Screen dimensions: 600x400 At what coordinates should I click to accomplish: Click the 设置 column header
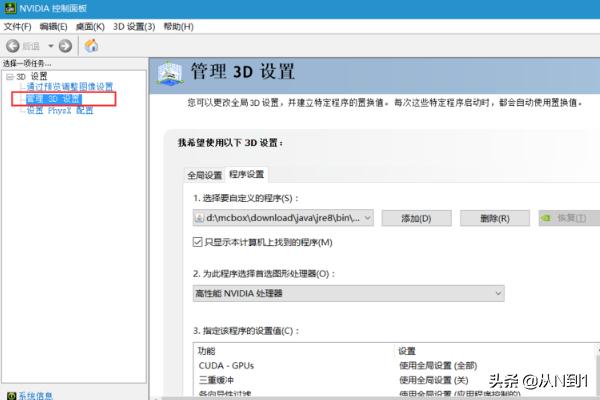407,351
